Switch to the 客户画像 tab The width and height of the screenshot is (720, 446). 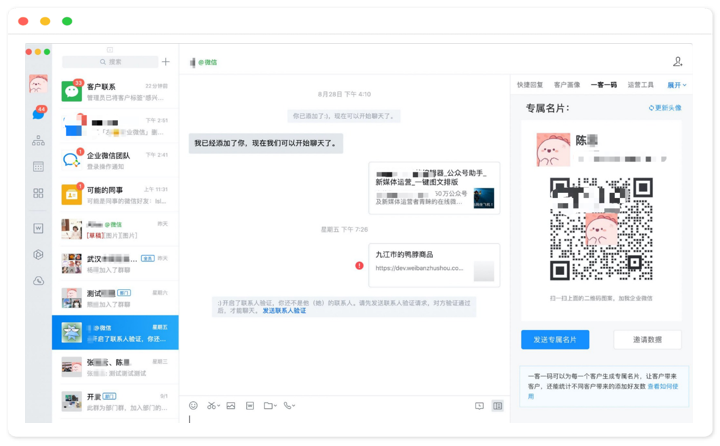tap(567, 85)
